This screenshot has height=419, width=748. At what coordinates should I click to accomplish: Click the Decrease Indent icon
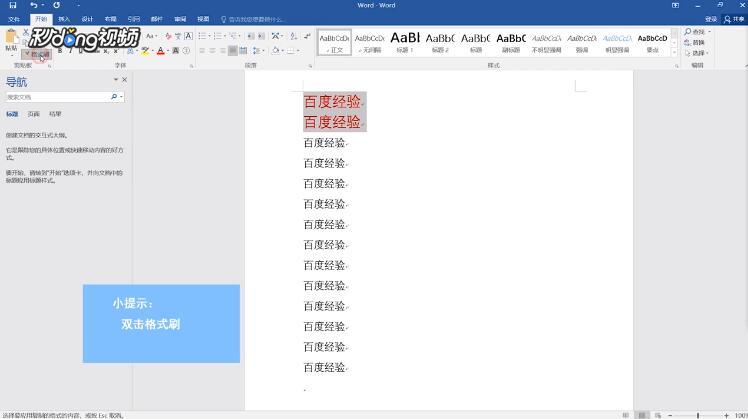(251, 36)
